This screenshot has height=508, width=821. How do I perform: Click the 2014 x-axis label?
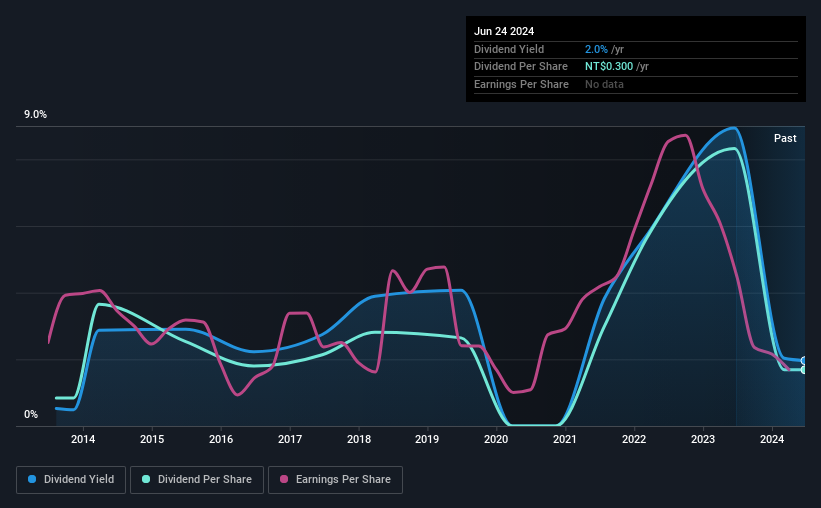(83, 439)
